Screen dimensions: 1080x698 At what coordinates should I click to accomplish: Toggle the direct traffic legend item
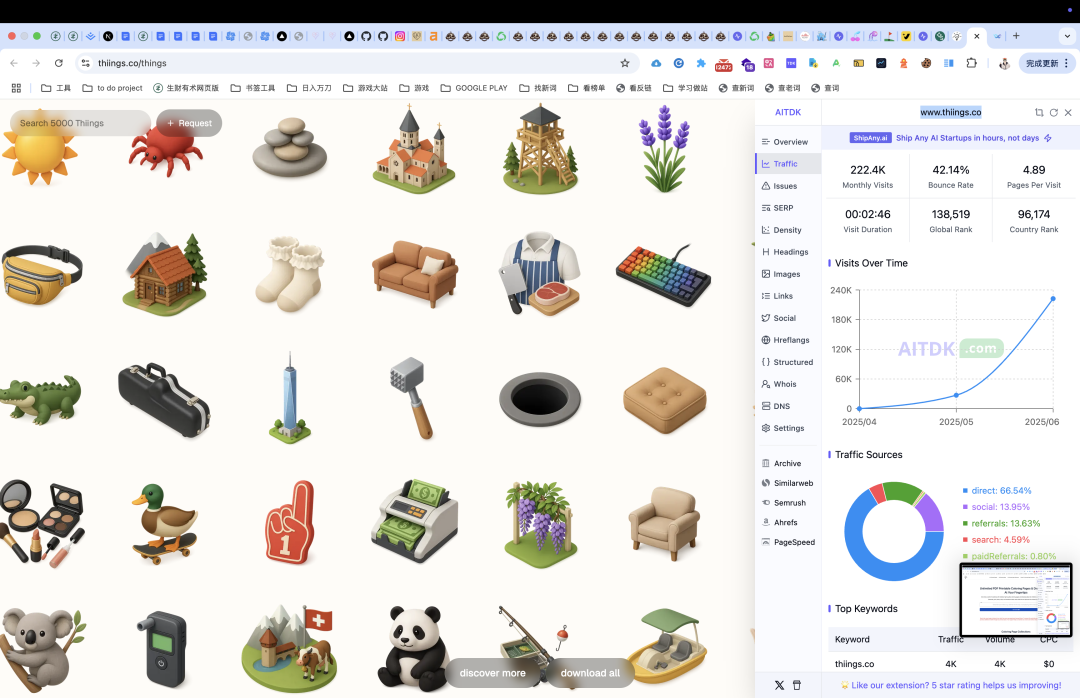pos(997,491)
